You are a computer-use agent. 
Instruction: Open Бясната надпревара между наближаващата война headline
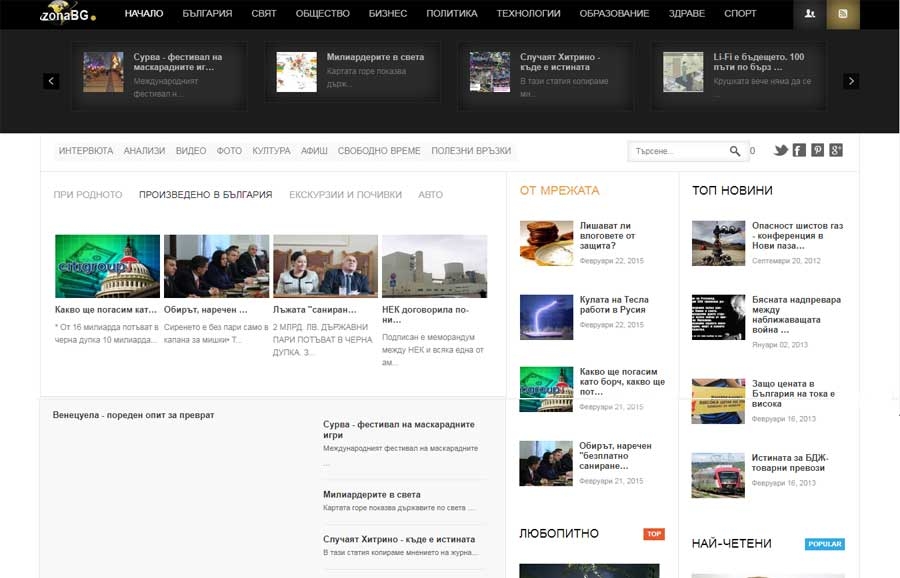797,315
